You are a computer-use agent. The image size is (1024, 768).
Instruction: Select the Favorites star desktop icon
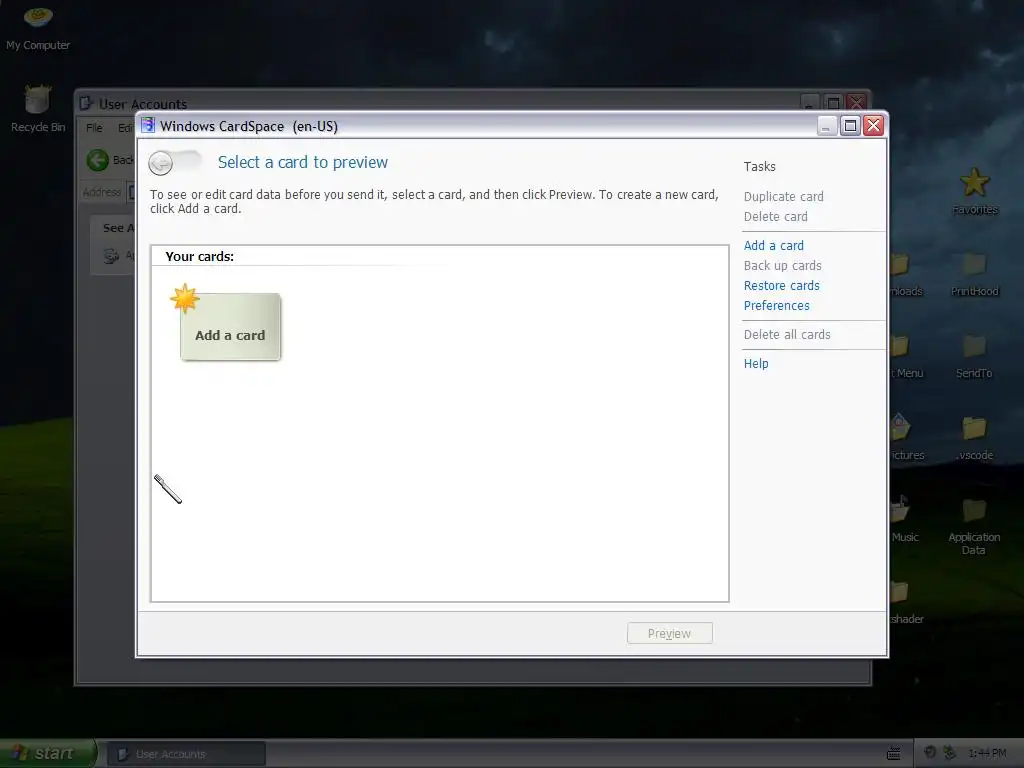point(974,191)
